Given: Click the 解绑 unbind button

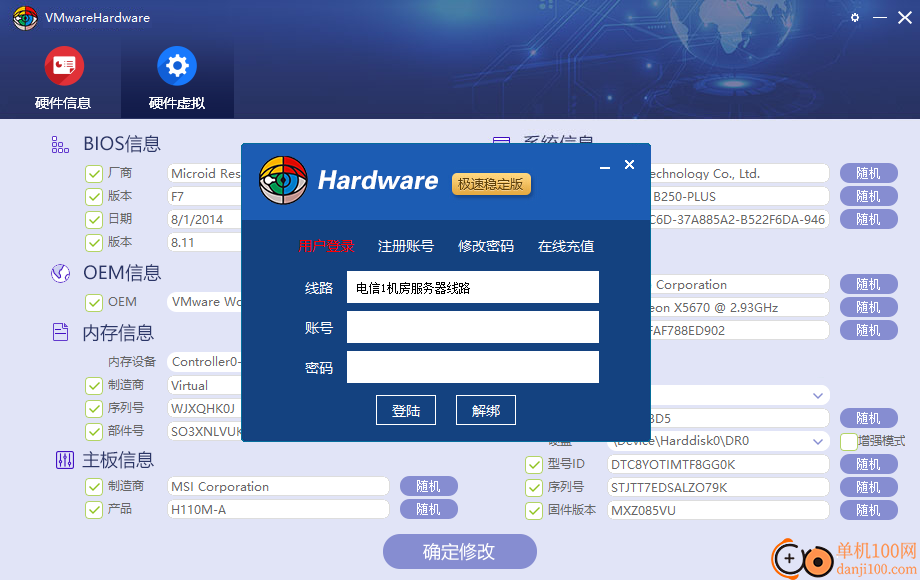Looking at the screenshot, I should pyautogui.click(x=486, y=410).
